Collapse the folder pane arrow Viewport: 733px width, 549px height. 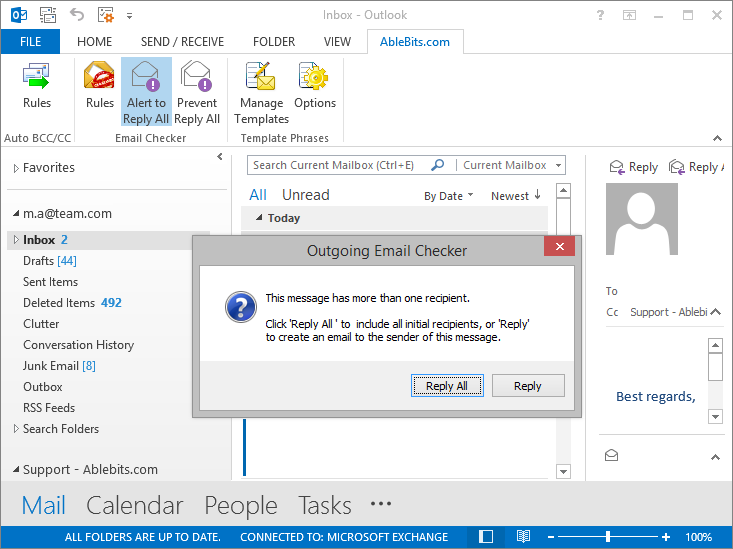pyautogui.click(x=220, y=157)
